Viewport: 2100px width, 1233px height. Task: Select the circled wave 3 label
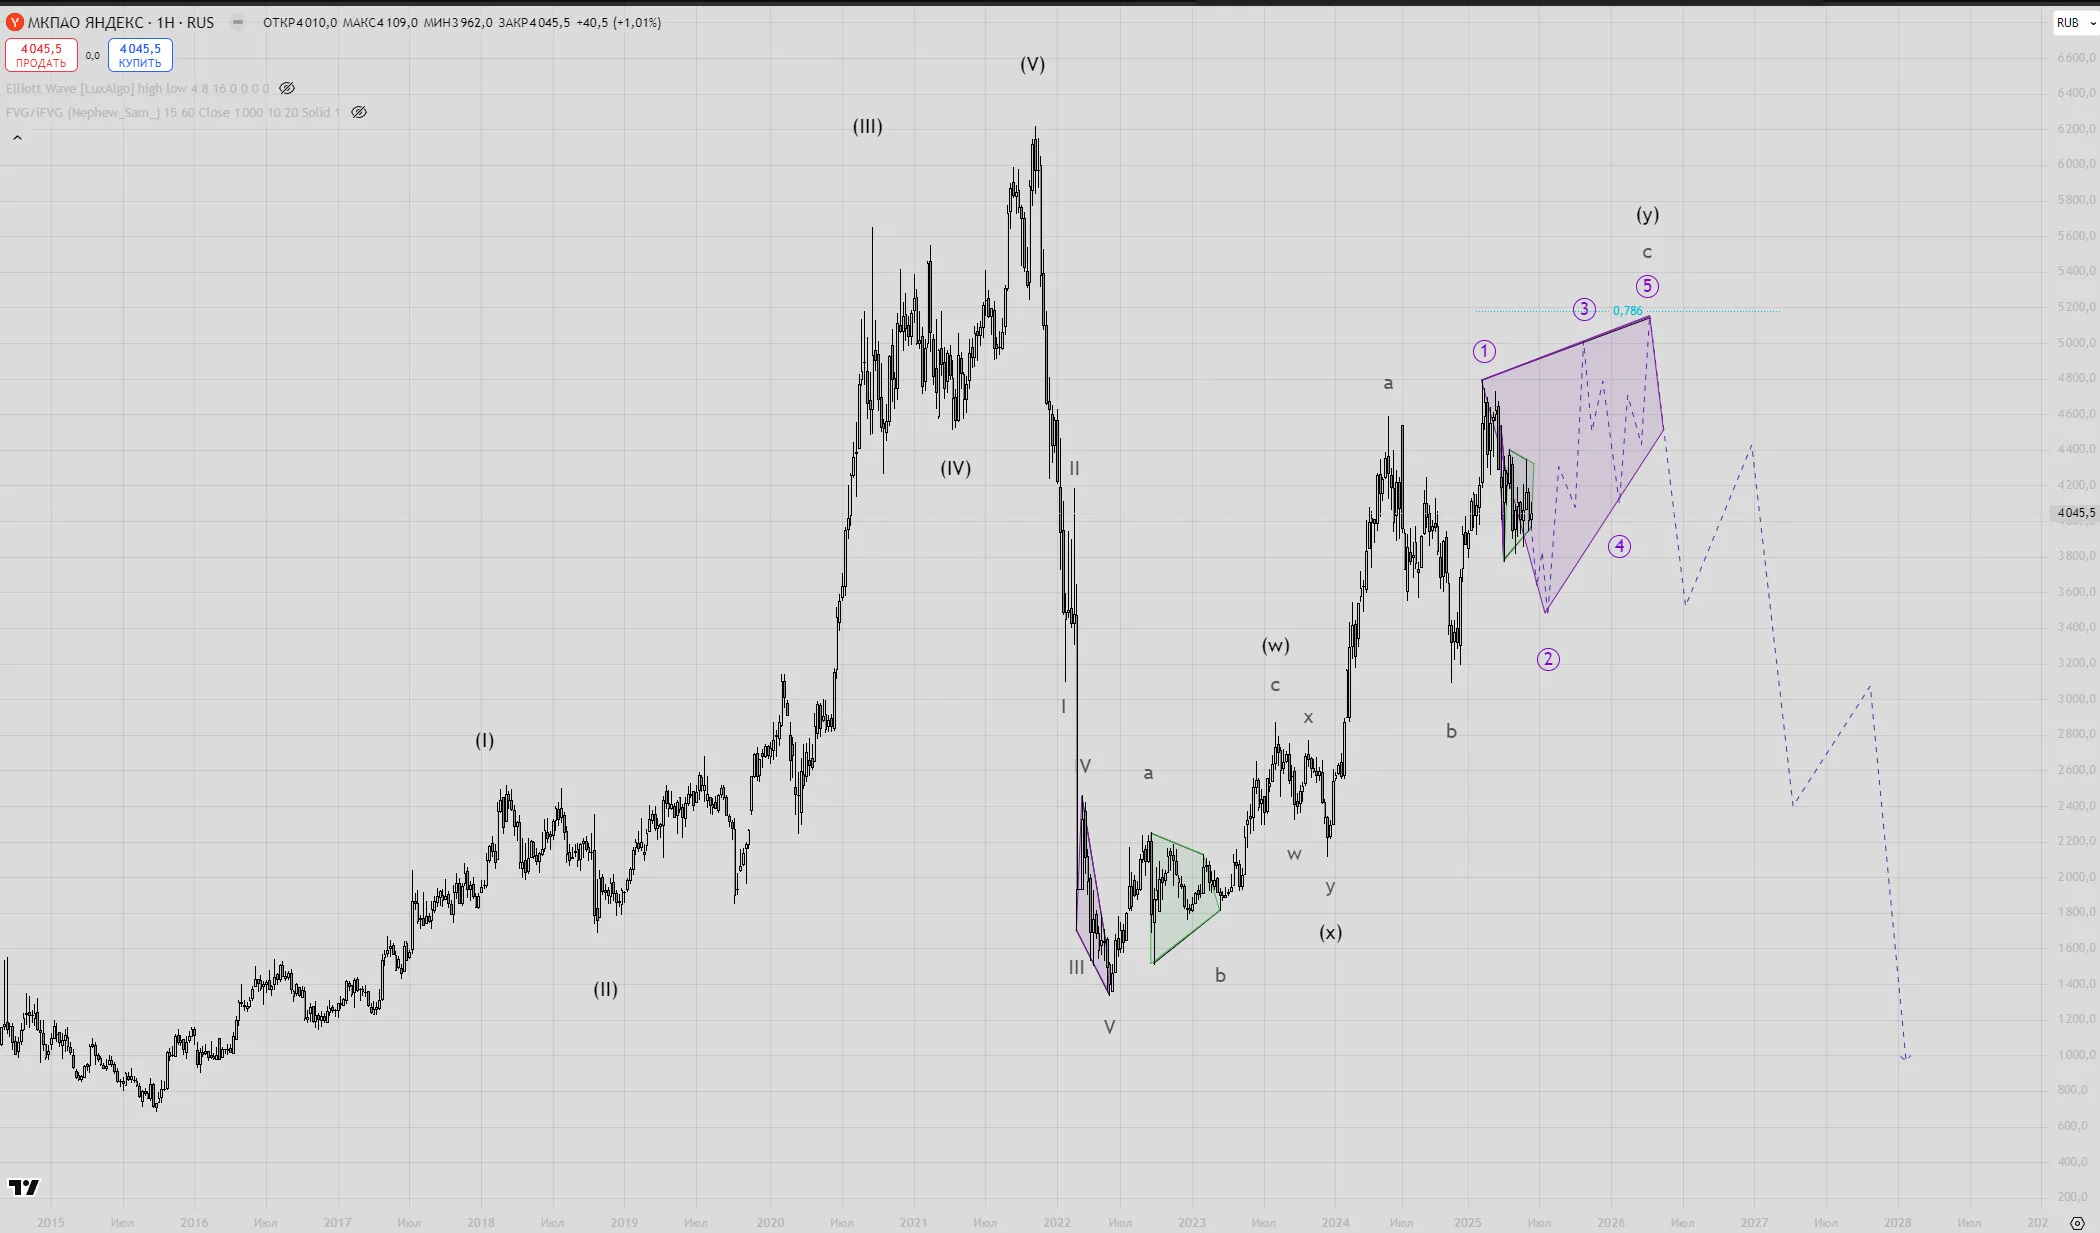point(1584,309)
